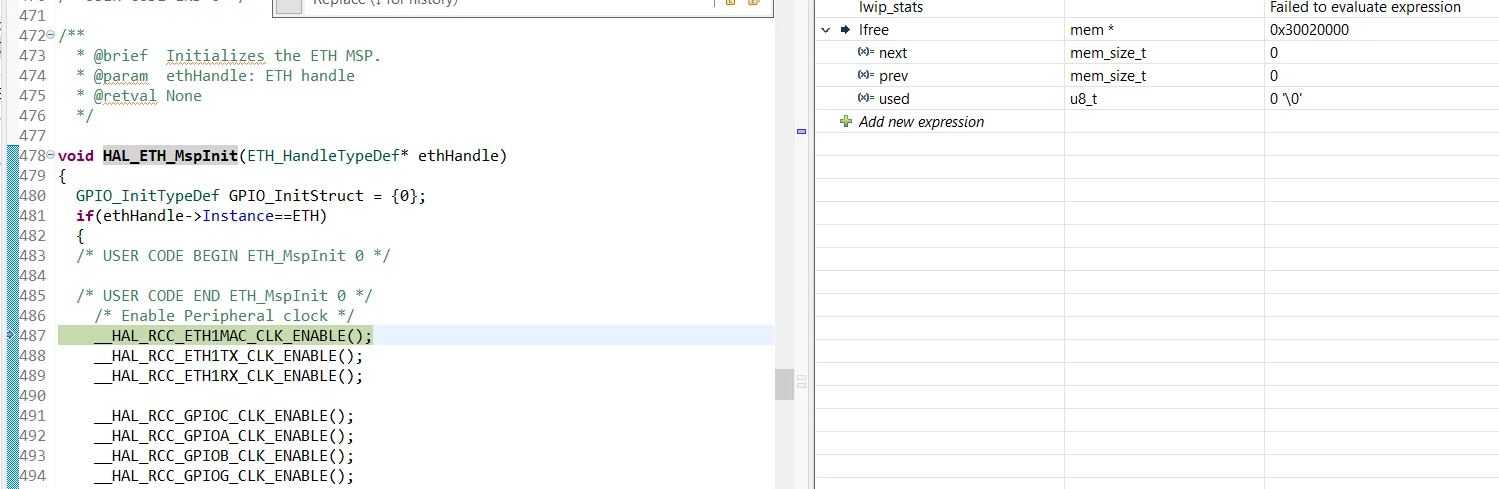The height and width of the screenshot is (489, 1499).
Task: Click the @param ethHandle comment line
Action: (215, 76)
